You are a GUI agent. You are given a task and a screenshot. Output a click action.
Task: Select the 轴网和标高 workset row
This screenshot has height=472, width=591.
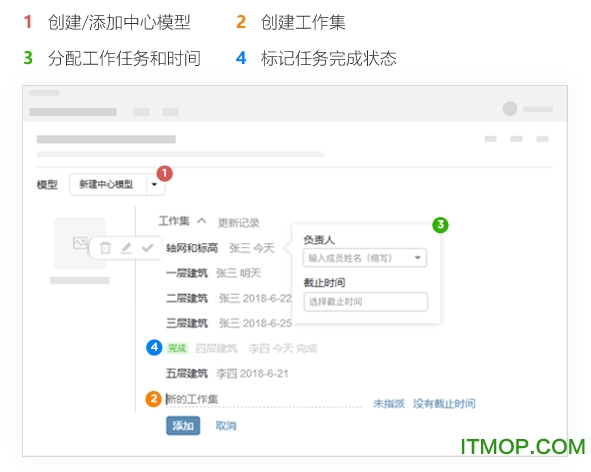[220, 248]
